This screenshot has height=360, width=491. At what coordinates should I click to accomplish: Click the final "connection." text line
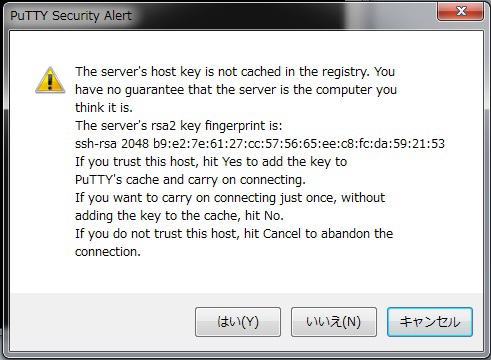tap(108, 252)
